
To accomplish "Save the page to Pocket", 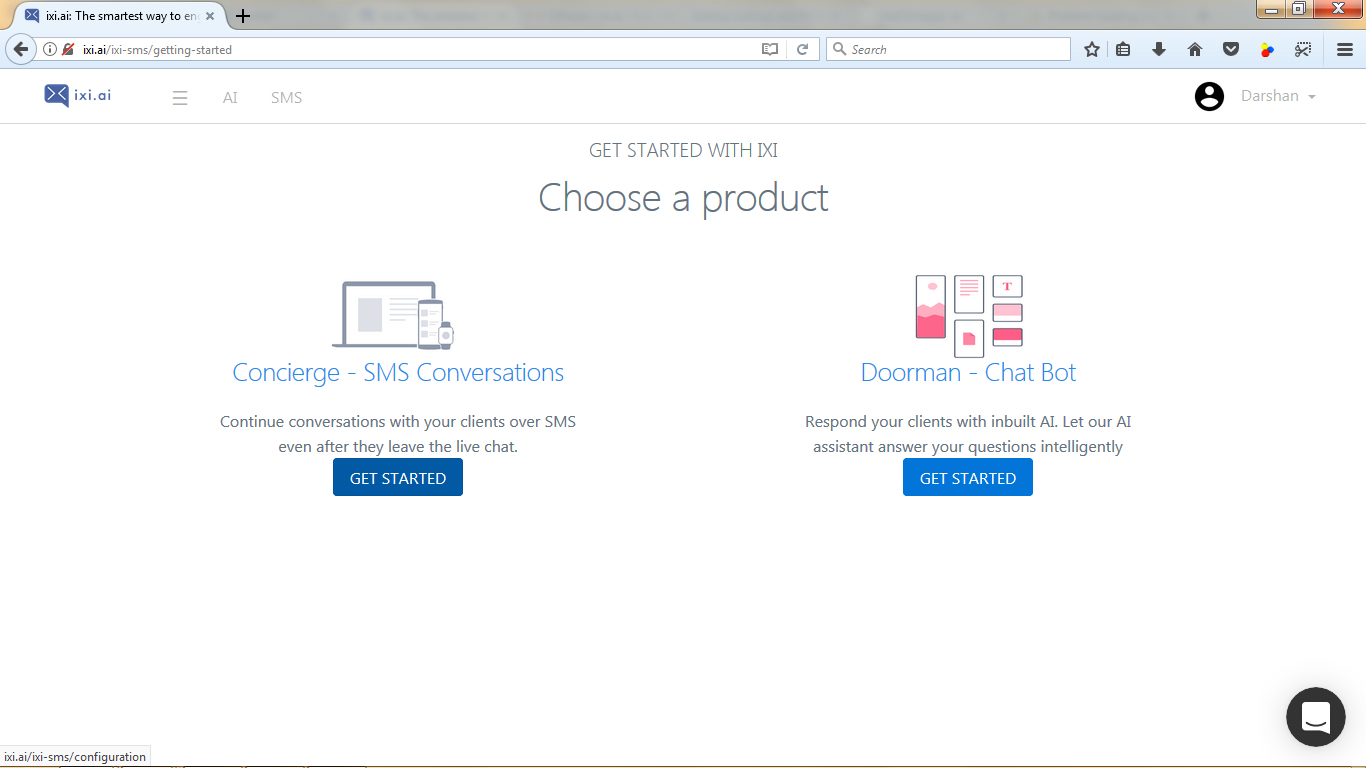I will (1231, 49).
